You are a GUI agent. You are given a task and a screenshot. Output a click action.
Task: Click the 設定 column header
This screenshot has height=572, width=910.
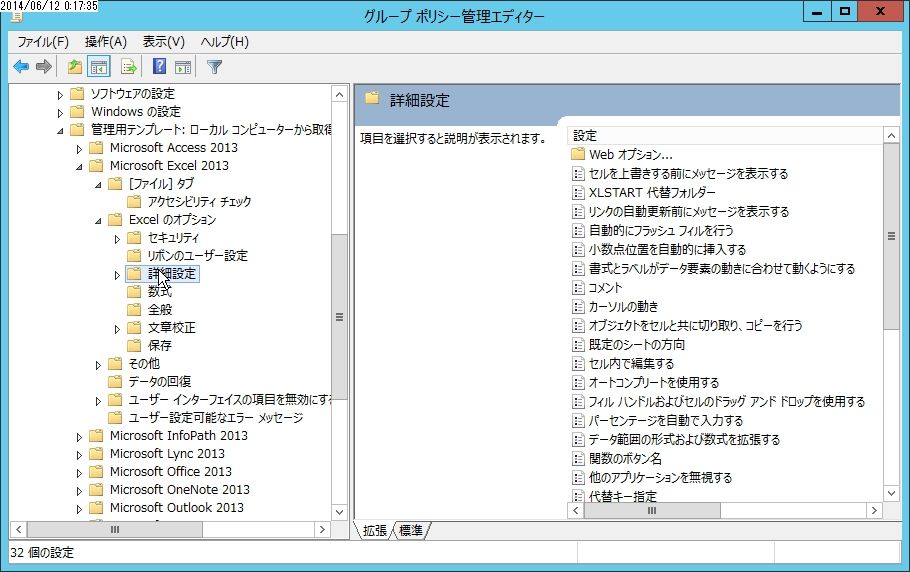point(724,136)
